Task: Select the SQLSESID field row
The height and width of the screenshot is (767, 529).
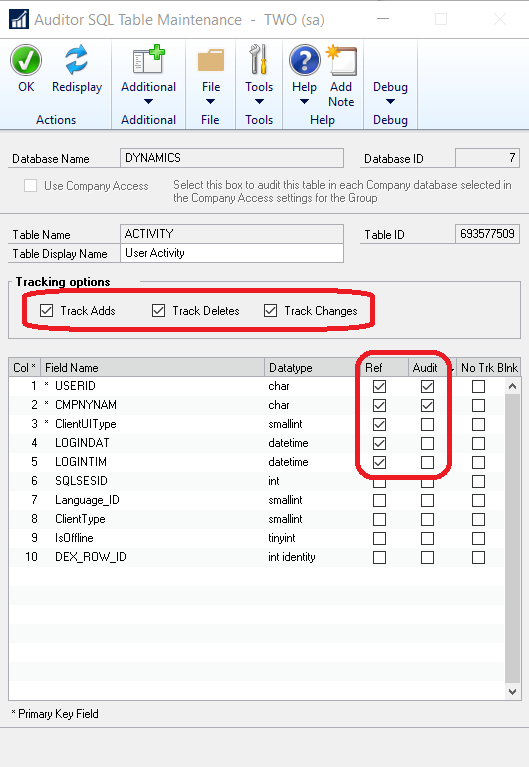Action: point(256,481)
